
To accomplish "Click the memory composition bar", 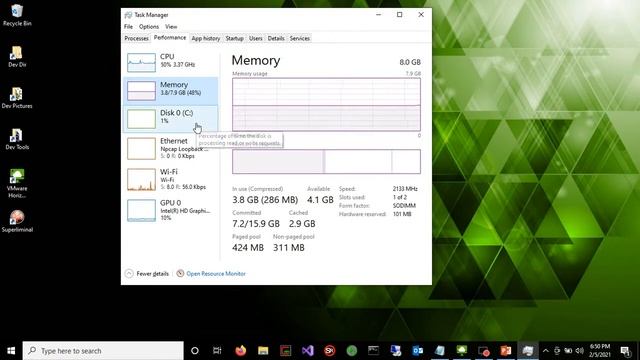I will click(326, 161).
